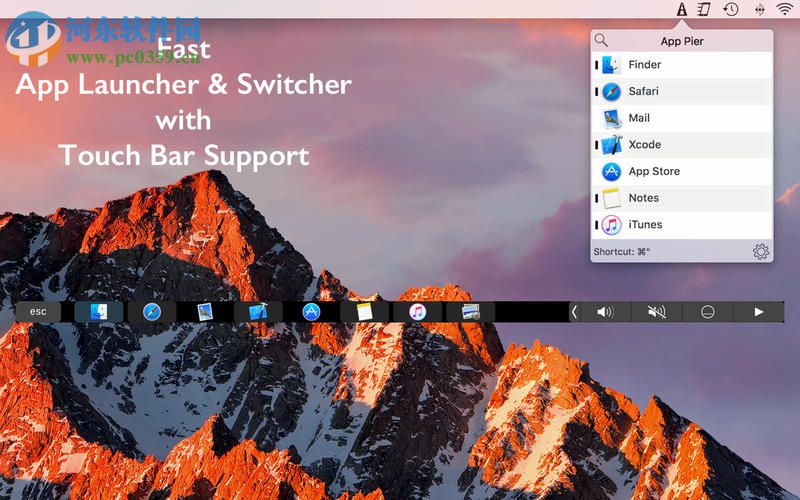Tap Finder icon on the Touch Bar

tap(98, 312)
